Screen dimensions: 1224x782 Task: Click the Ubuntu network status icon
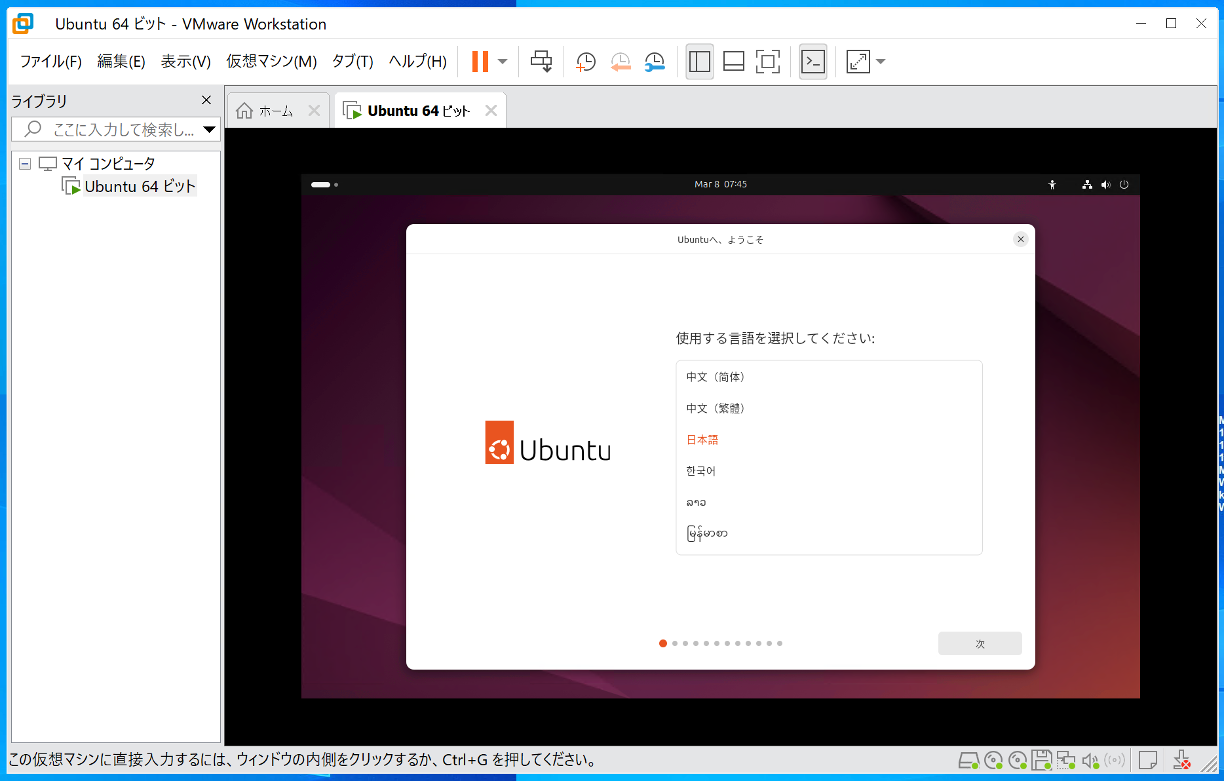1088,184
